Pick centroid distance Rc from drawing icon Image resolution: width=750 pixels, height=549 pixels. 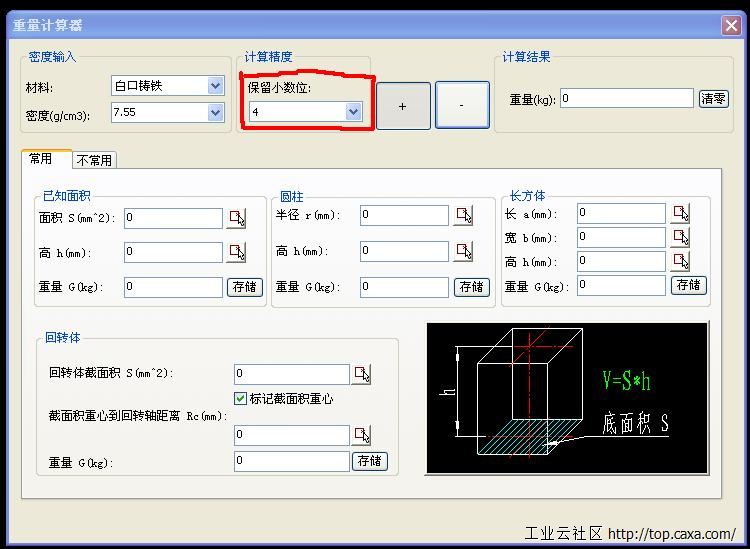(361, 435)
